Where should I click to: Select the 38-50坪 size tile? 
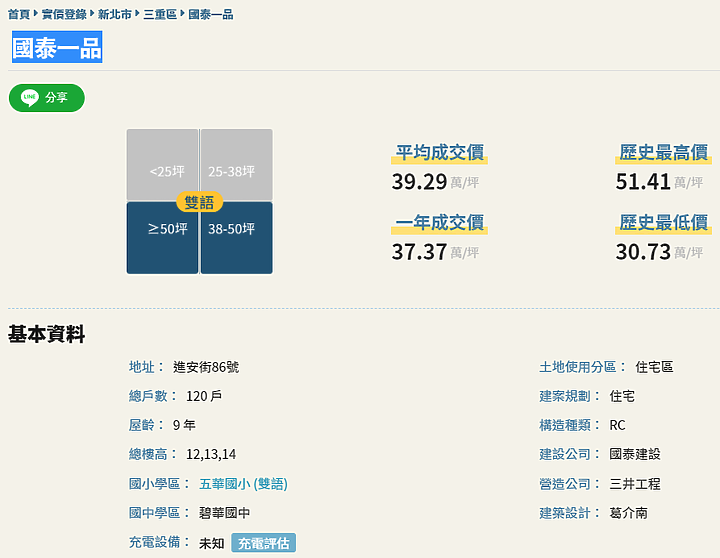point(236,237)
